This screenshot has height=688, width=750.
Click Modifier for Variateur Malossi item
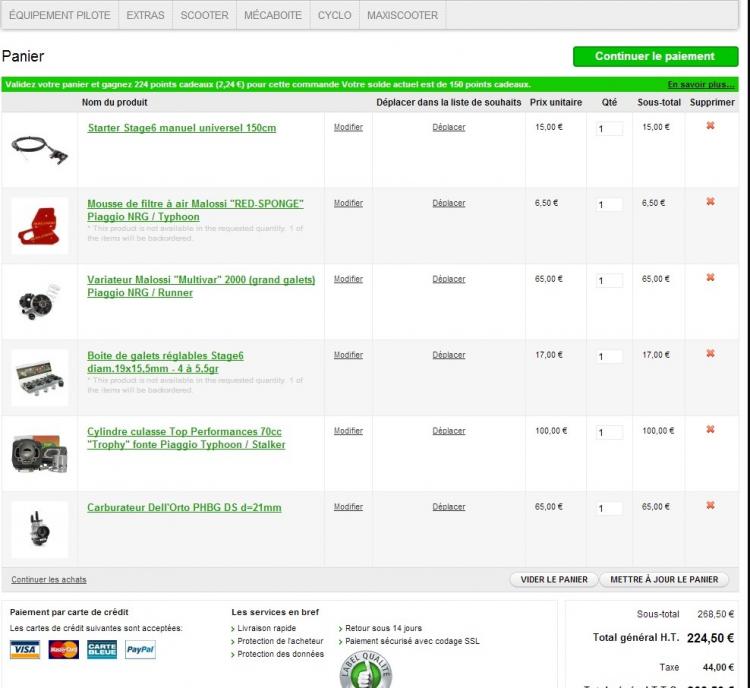pyautogui.click(x=348, y=279)
